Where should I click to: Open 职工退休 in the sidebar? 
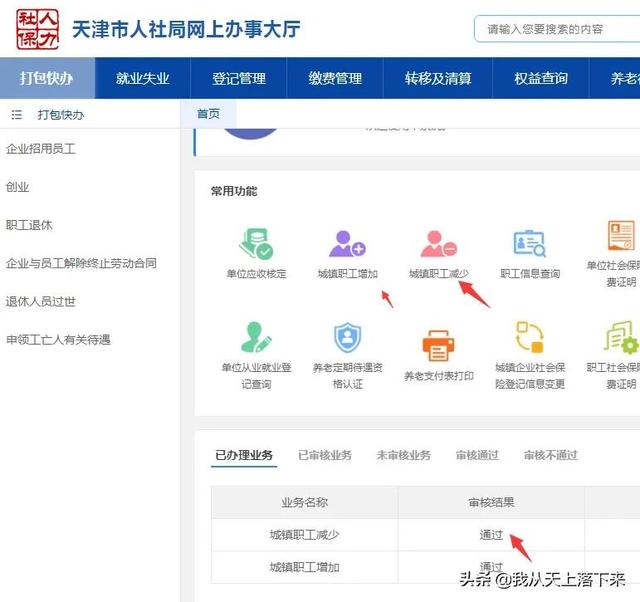tap(29, 225)
